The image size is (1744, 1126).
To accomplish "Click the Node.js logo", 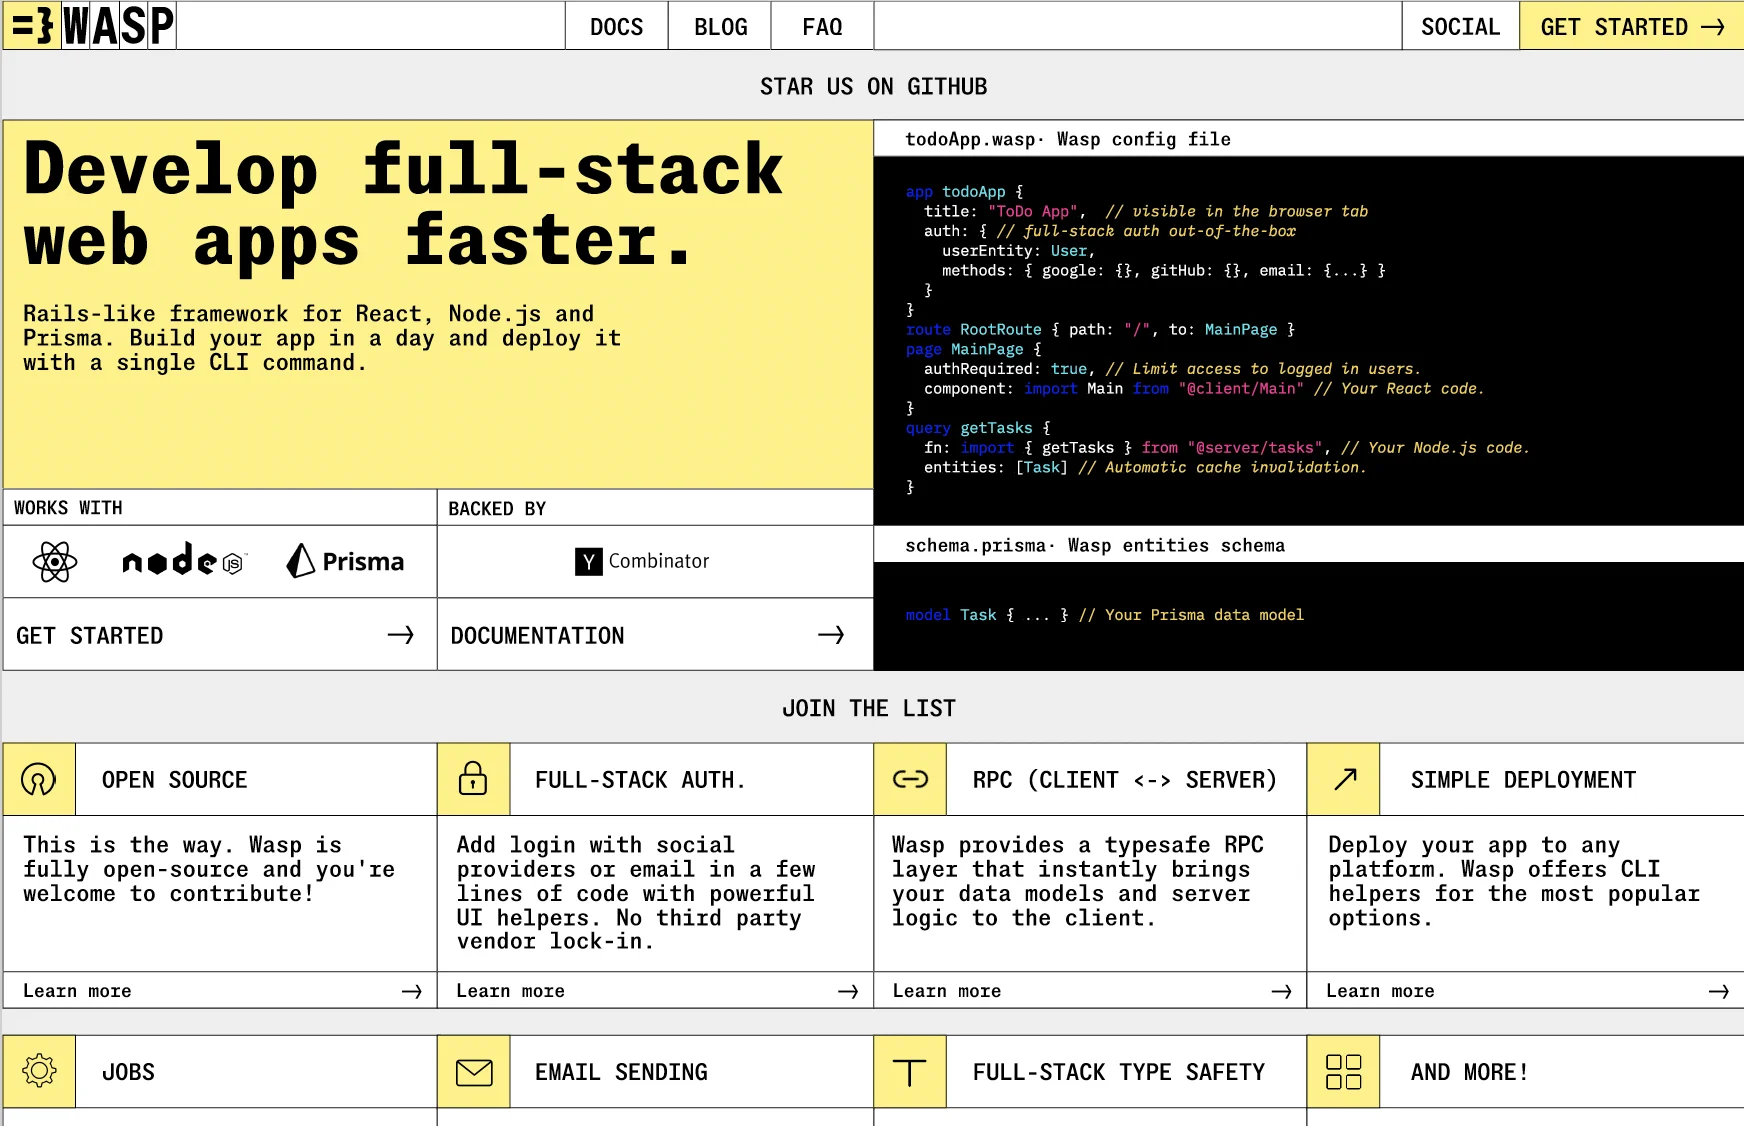I will click(184, 561).
